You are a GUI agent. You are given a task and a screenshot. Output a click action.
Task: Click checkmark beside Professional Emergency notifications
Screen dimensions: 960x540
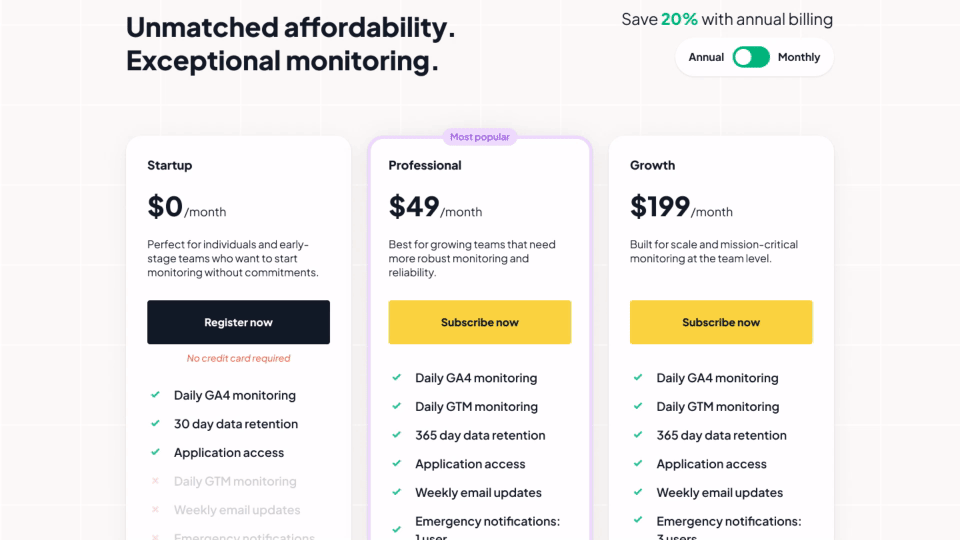[397, 521]
